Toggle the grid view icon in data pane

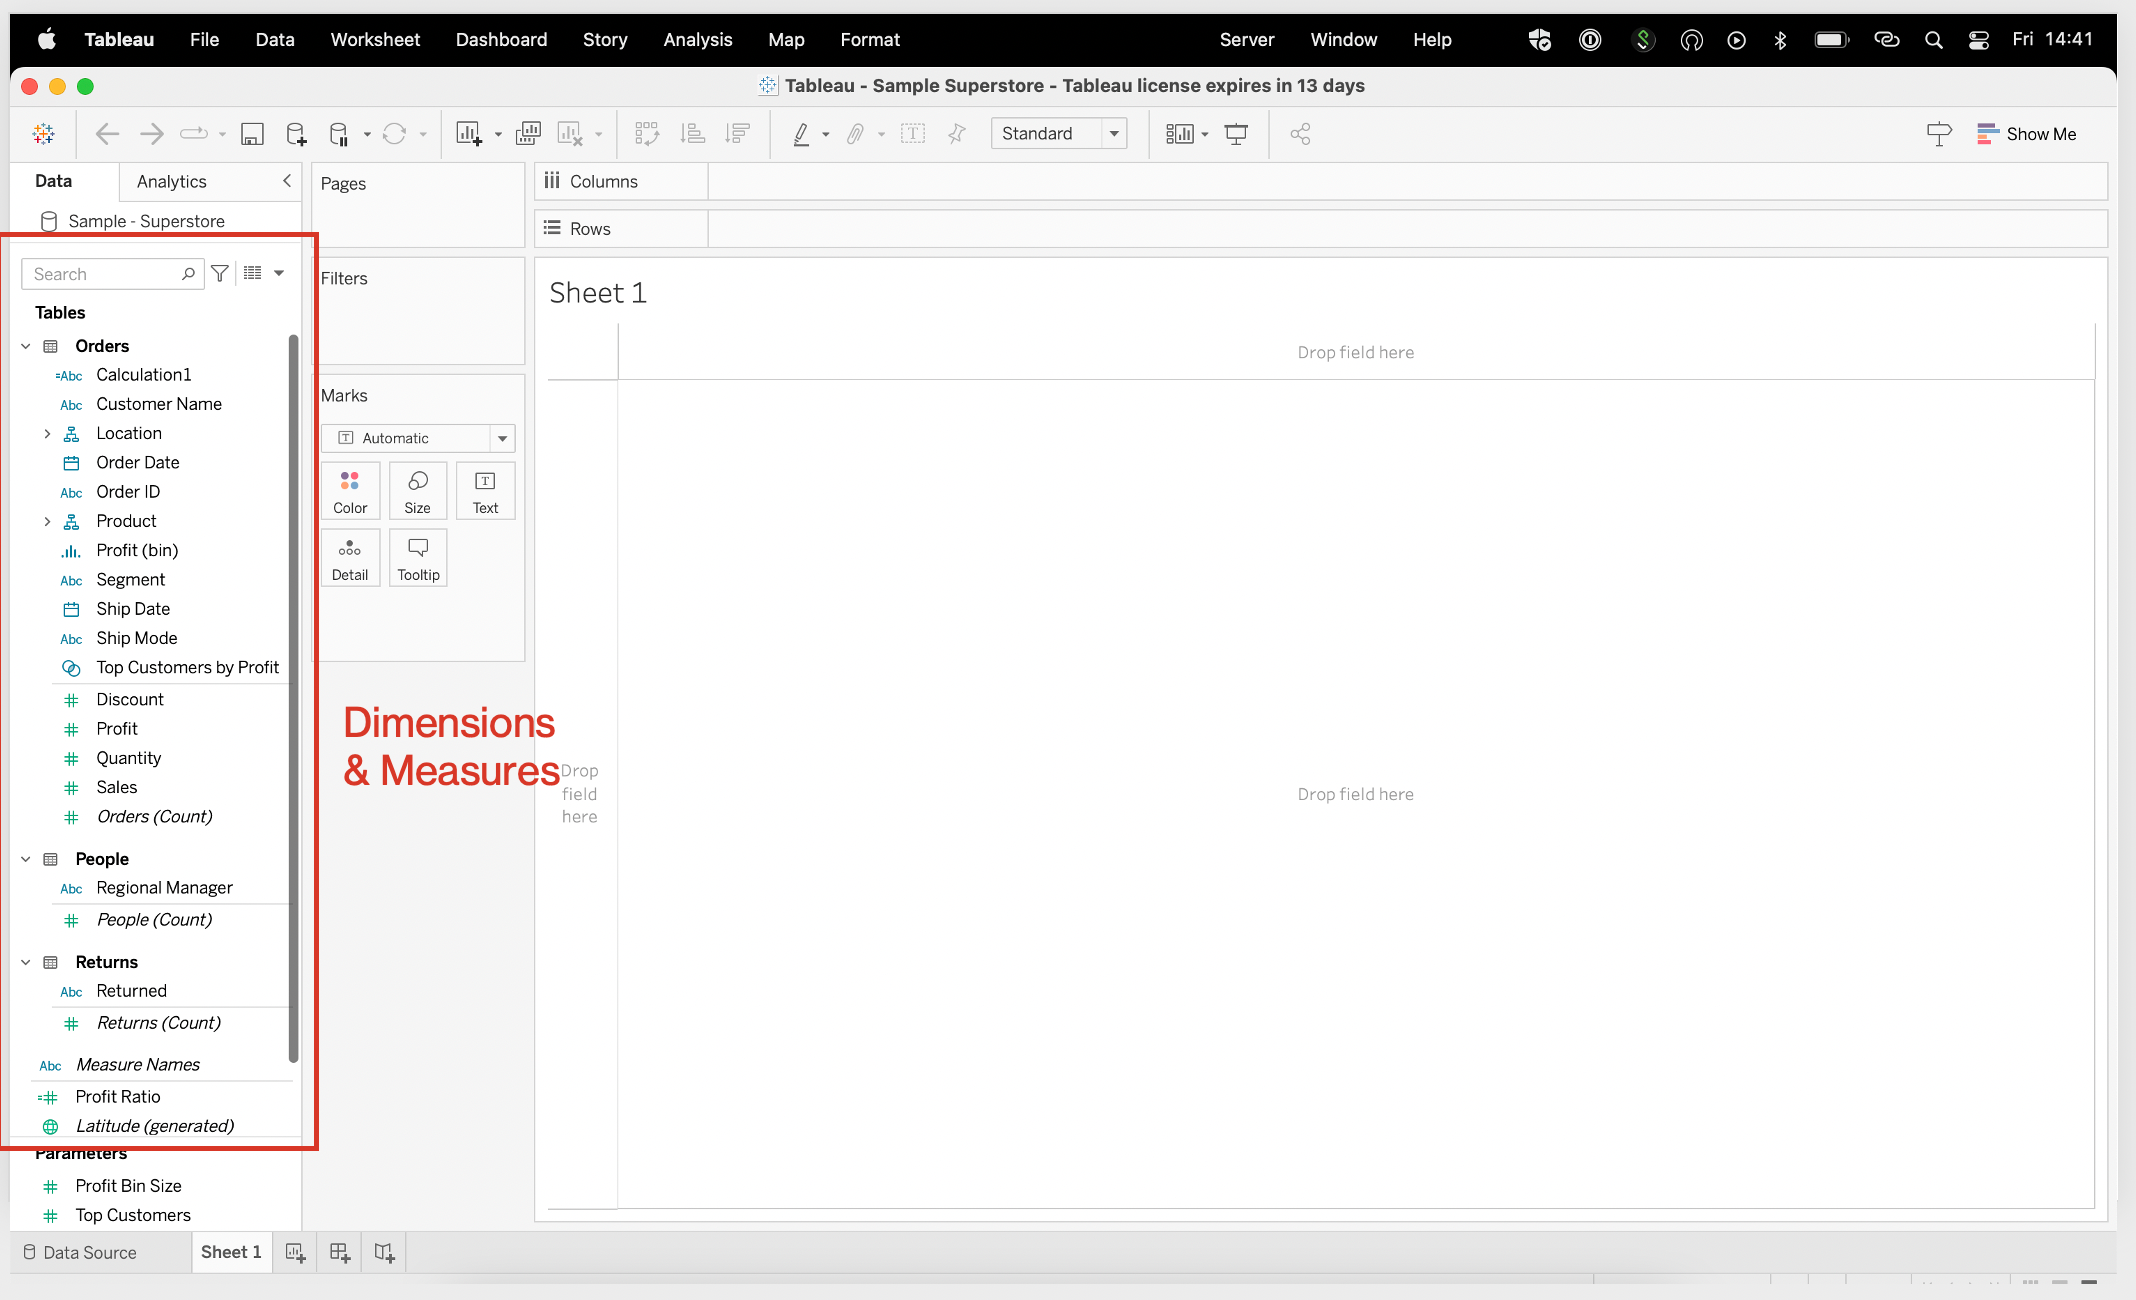coord(252,273)
